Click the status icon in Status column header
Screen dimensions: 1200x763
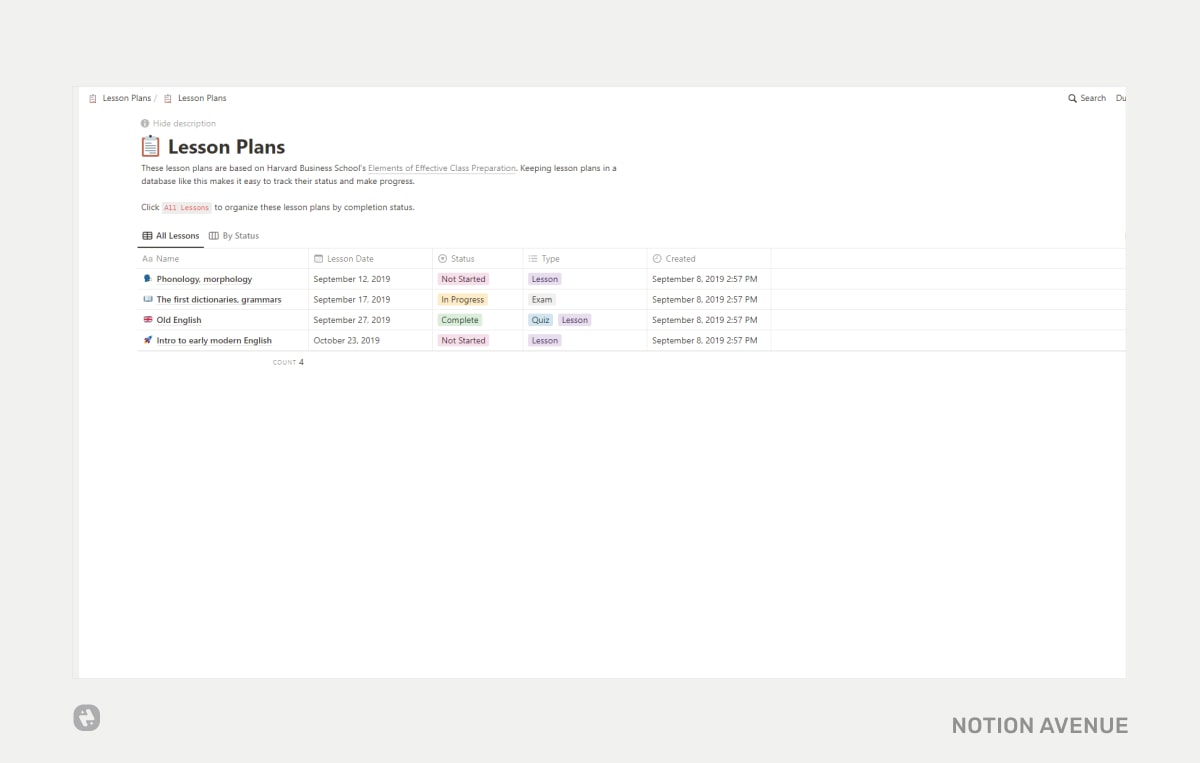click(443, 259)
